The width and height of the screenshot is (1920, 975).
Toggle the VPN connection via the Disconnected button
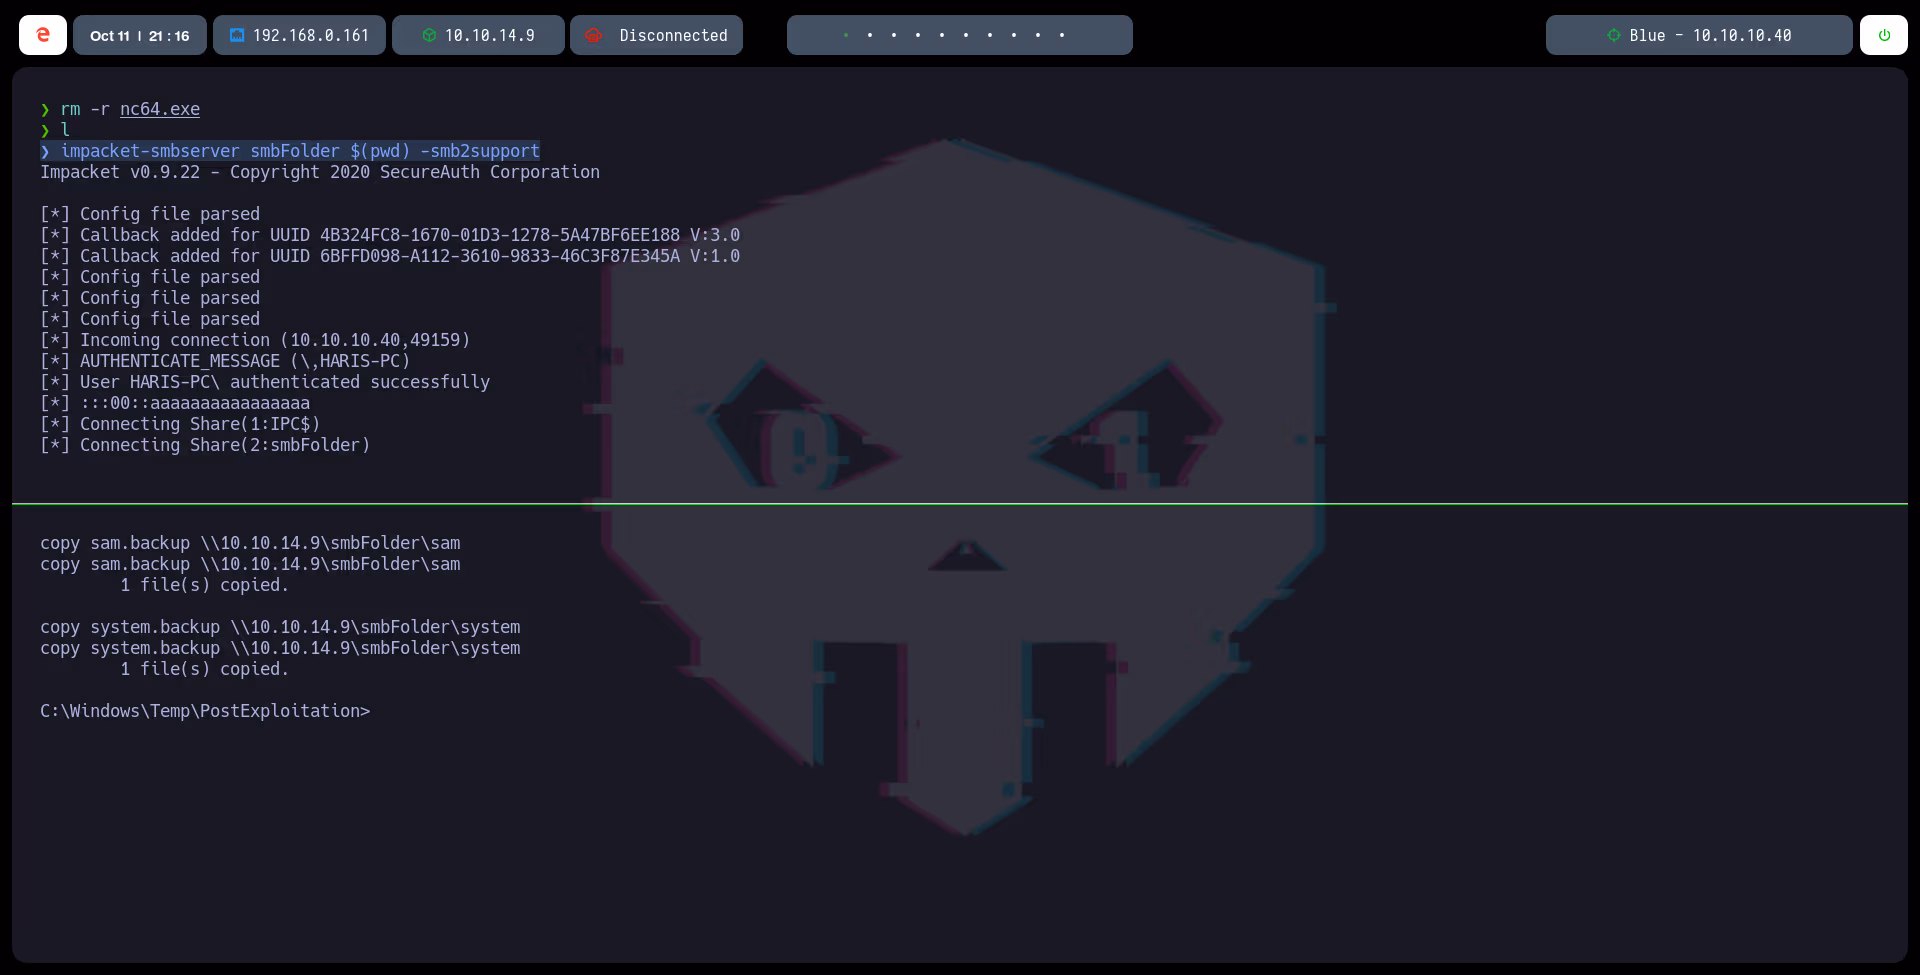655,35
